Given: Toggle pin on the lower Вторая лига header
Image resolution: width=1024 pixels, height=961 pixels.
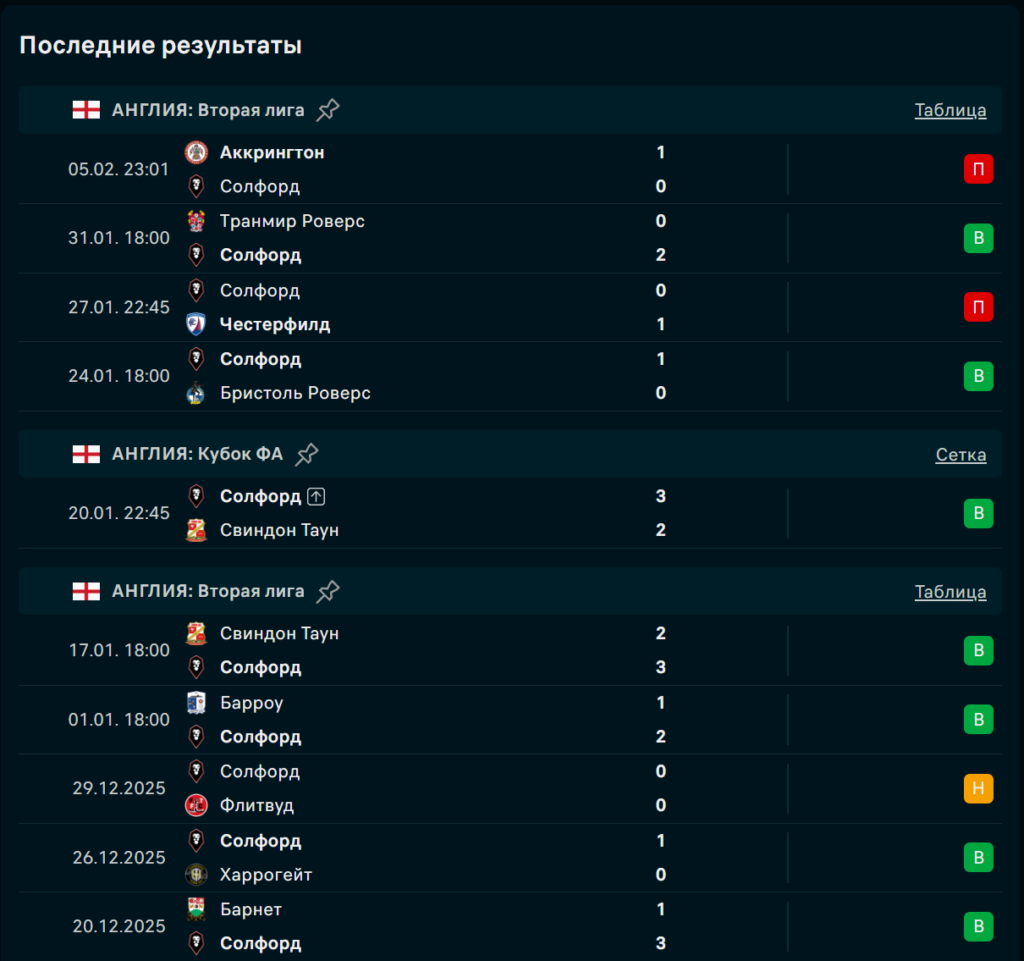Looking at the screenshot, I should 328,592.
